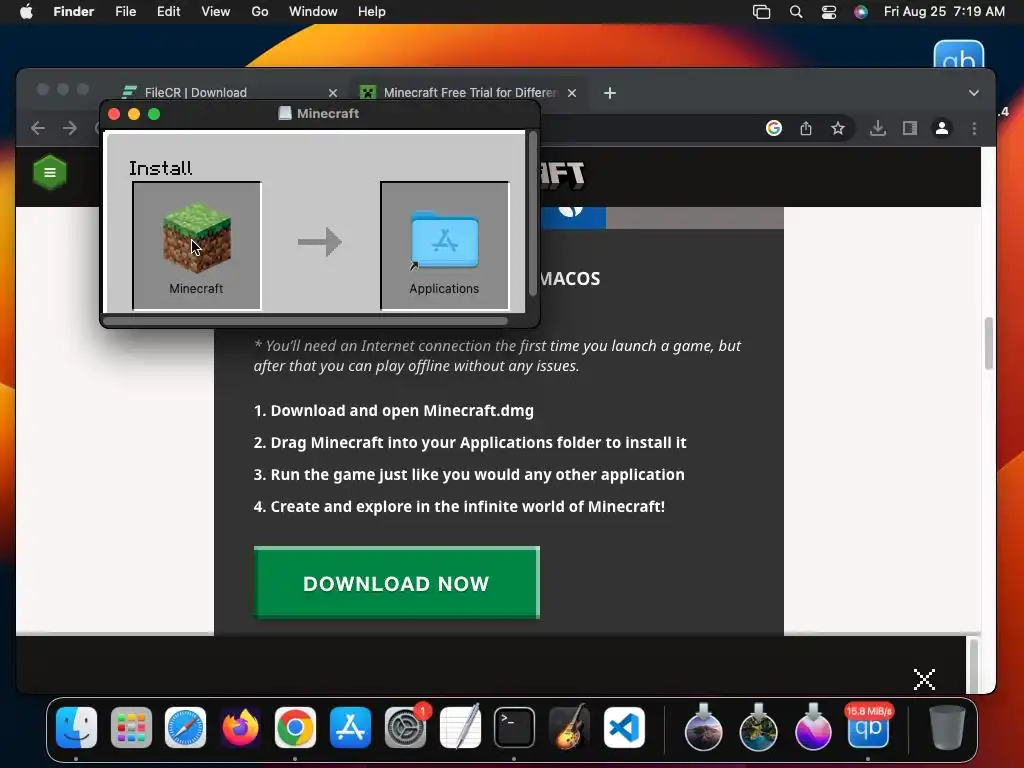Viewport: 1024px width, 768px height.
Task: Click the 'Create and explore' instruction text
Action: (x=459, y=507)
